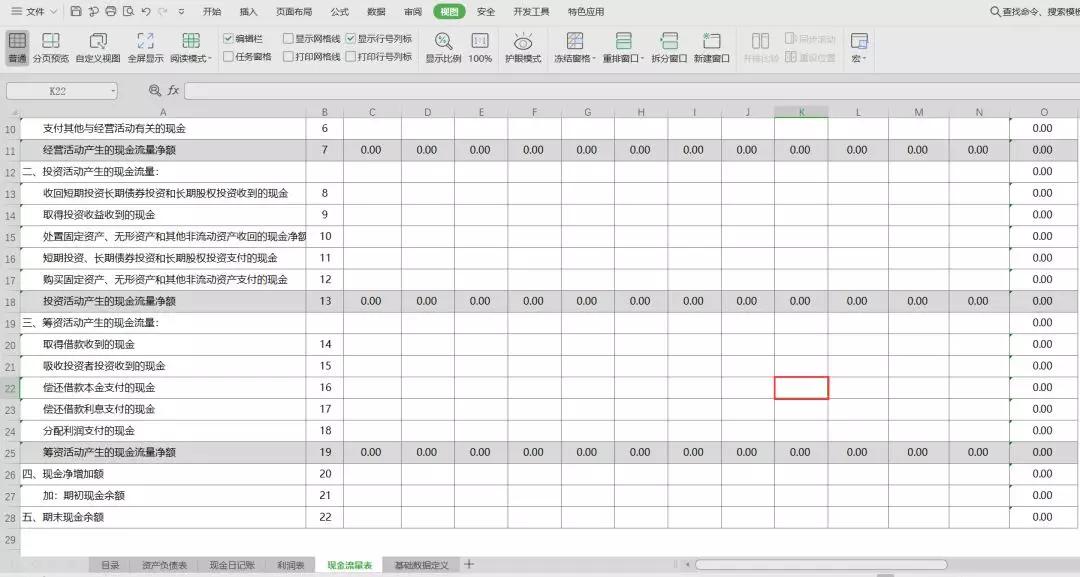Switch to the 现金日记账 sheet tab
This screenshot has height=577, width=1080.
pyautogui.click(x=232, y=565)
